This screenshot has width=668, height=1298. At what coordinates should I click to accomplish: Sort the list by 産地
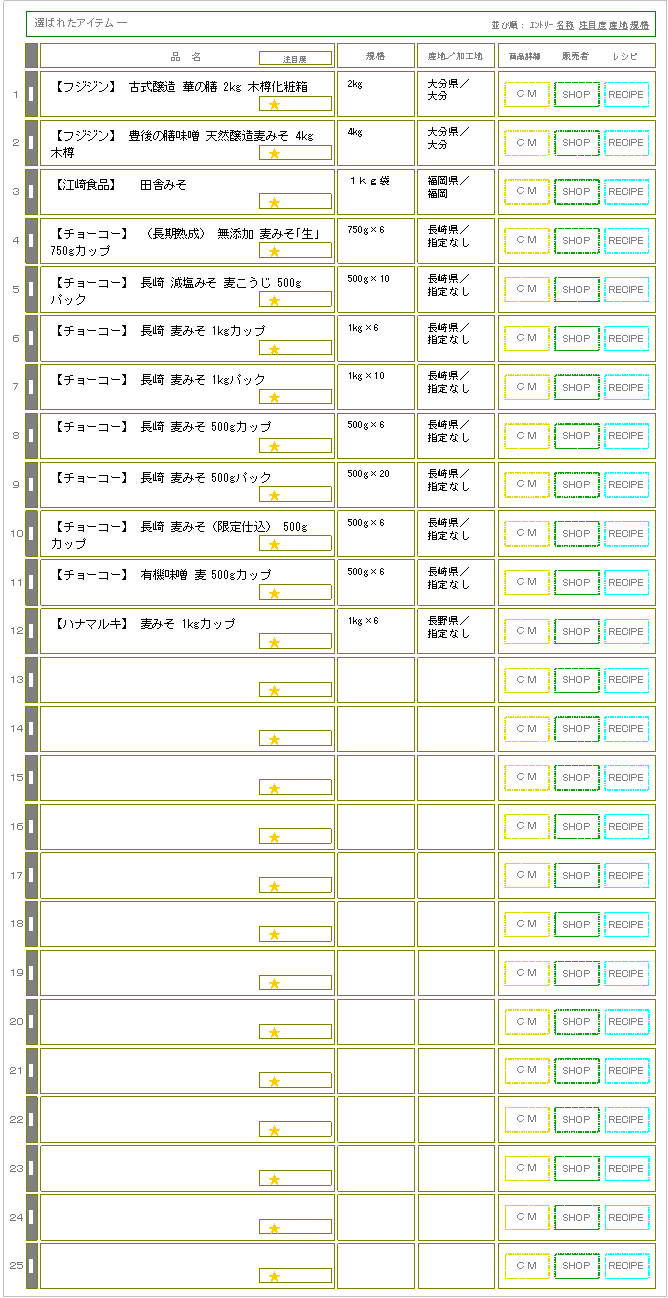pos(618,25)
